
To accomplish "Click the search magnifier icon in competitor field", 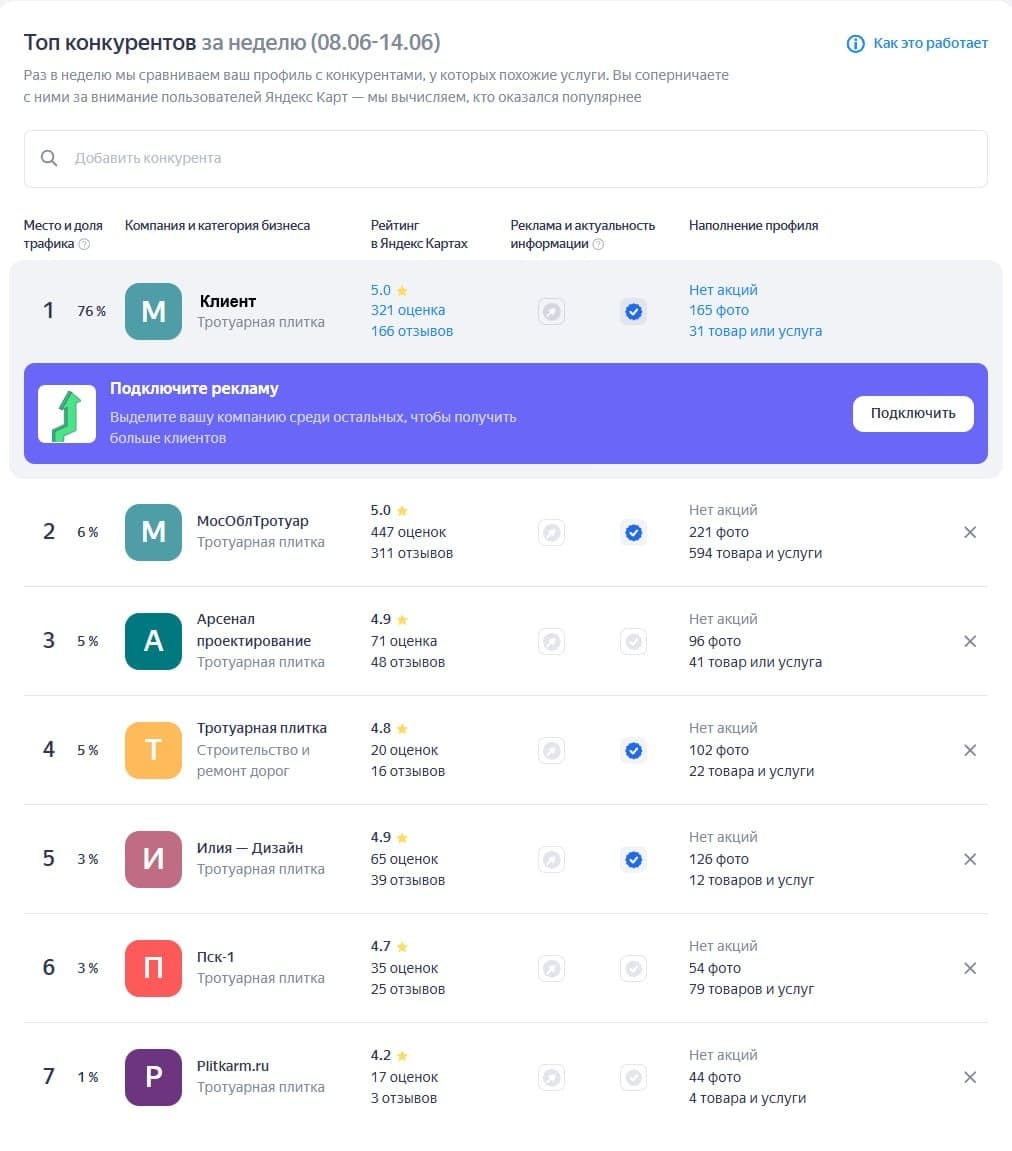I will pos(49,159).
